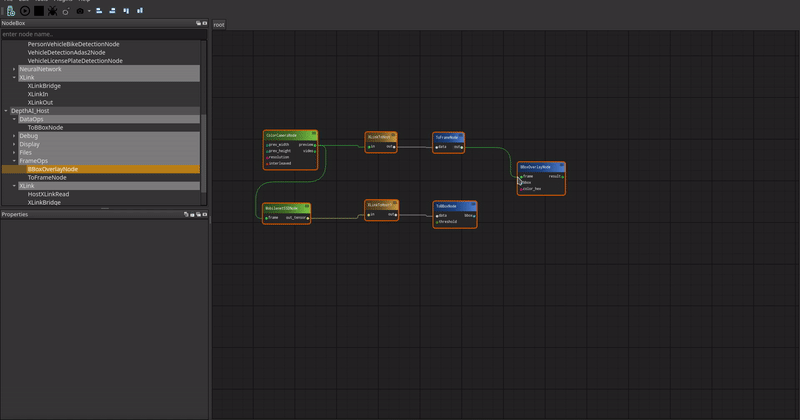Collapse the FrameOps group
Viewport: 800px width, 420px height.
[14, 161]
